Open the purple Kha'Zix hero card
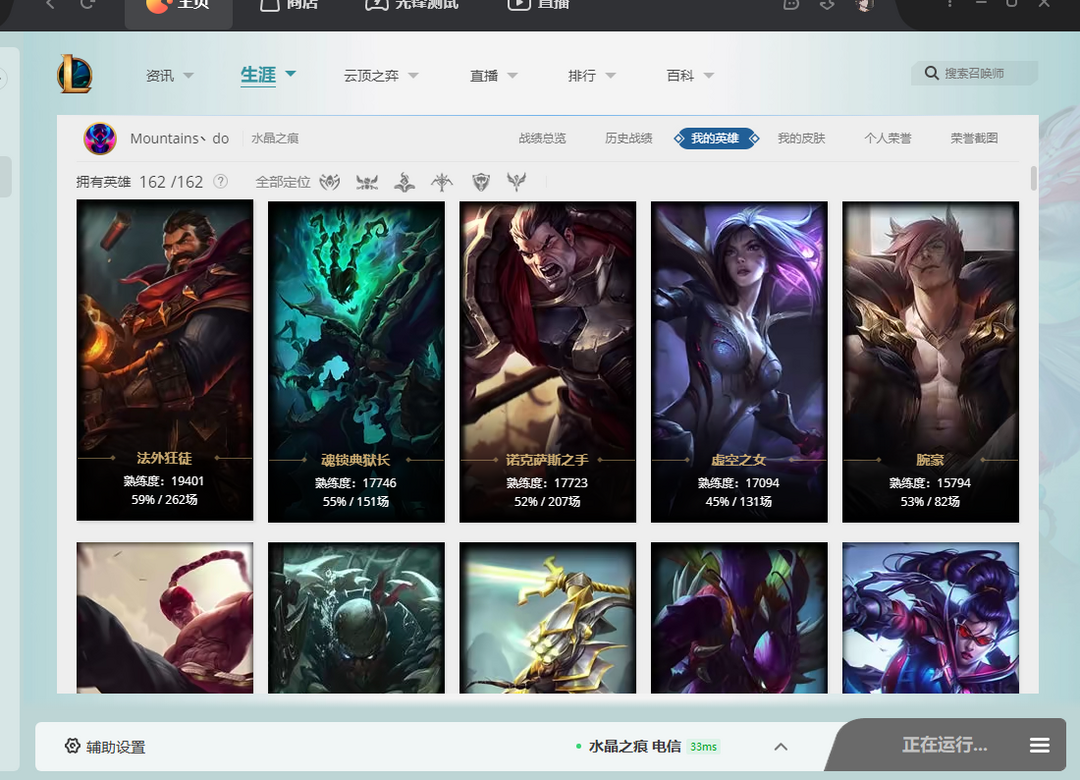 tap(739, 617)
